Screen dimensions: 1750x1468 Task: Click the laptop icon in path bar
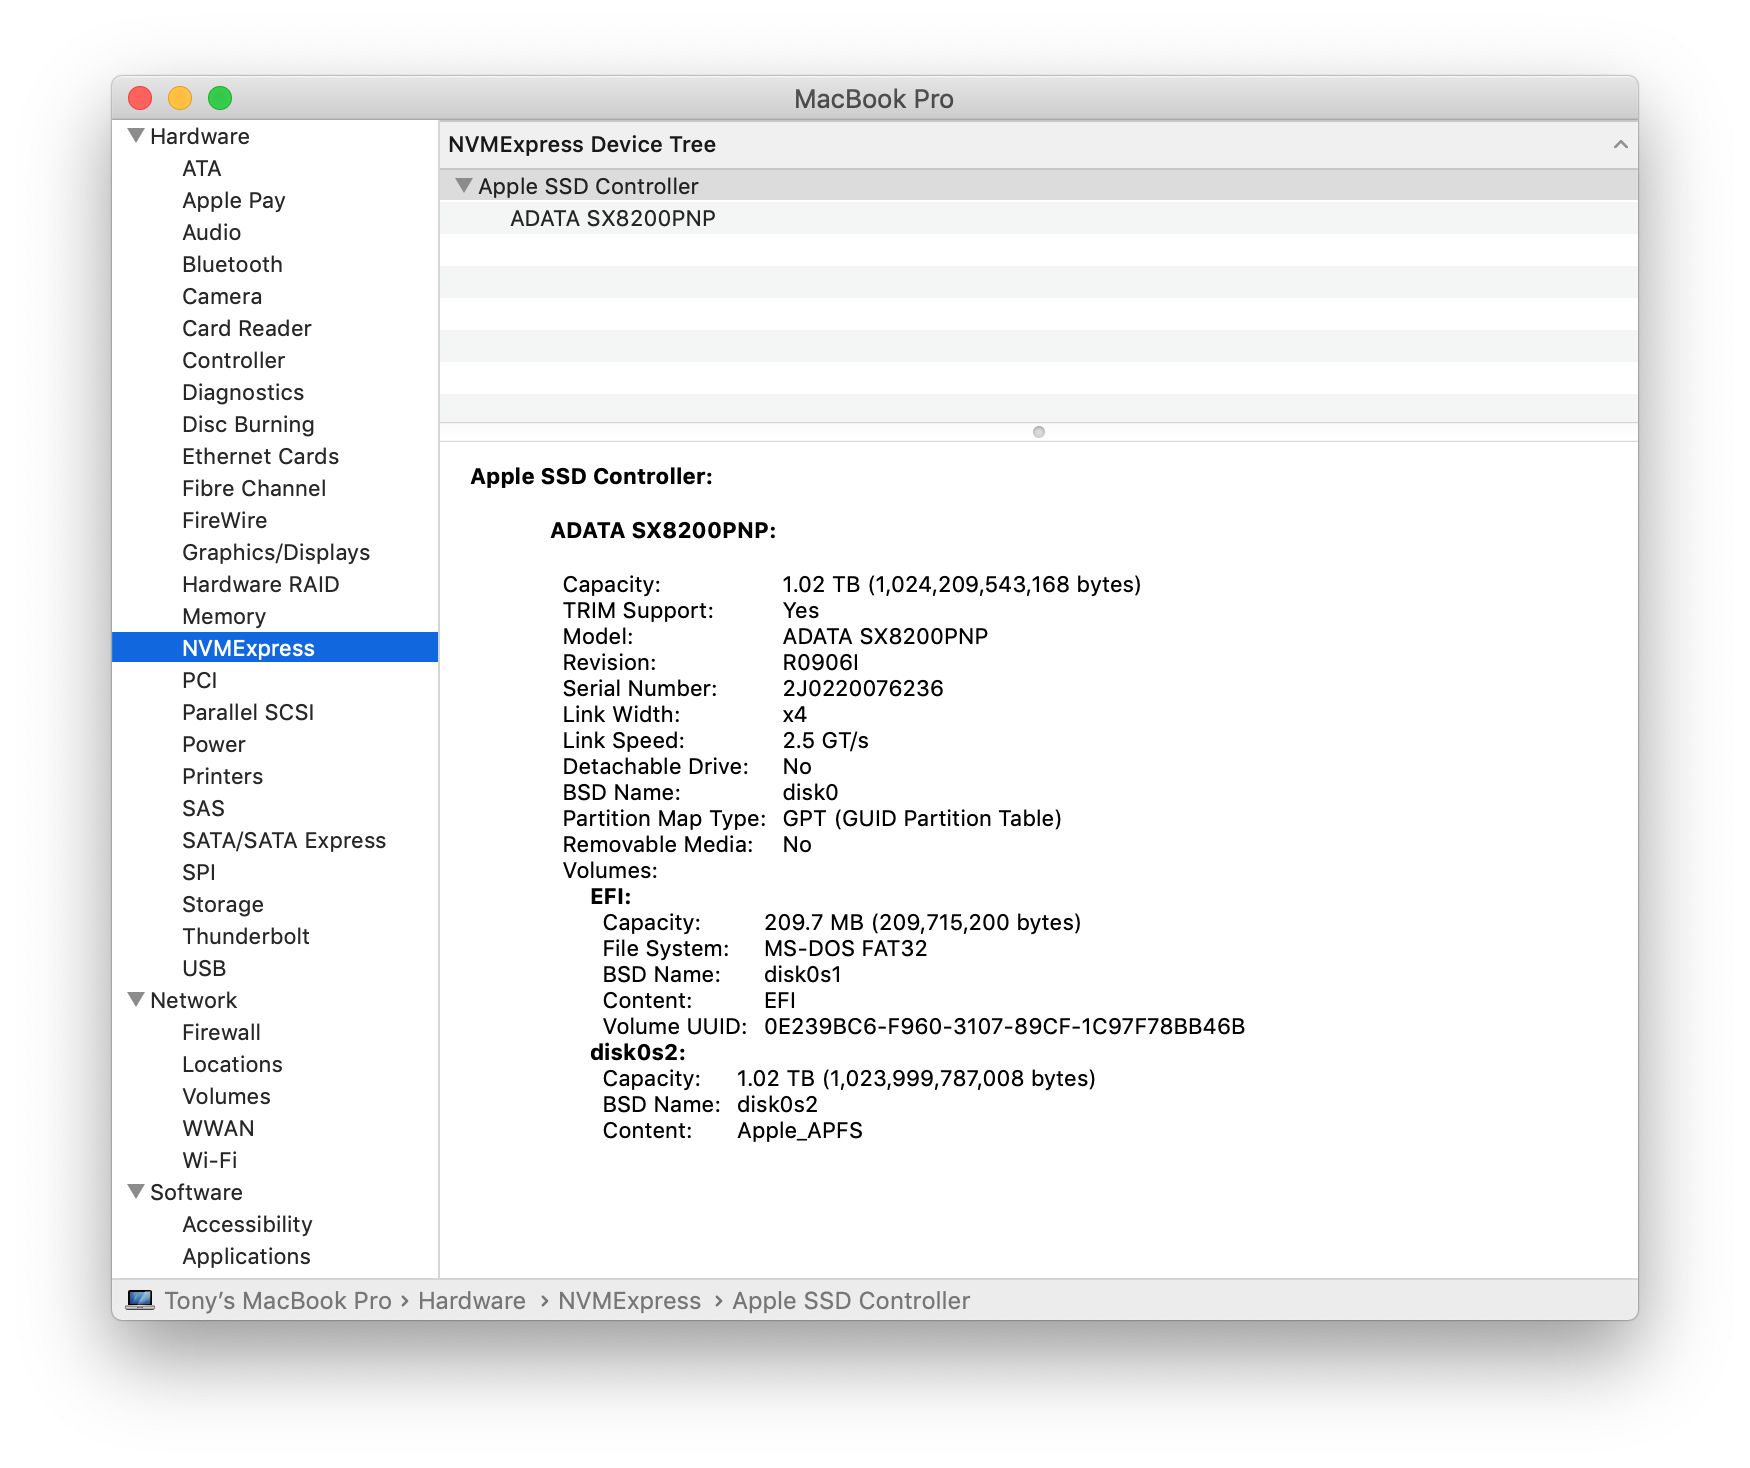(x=140, y=1300)
